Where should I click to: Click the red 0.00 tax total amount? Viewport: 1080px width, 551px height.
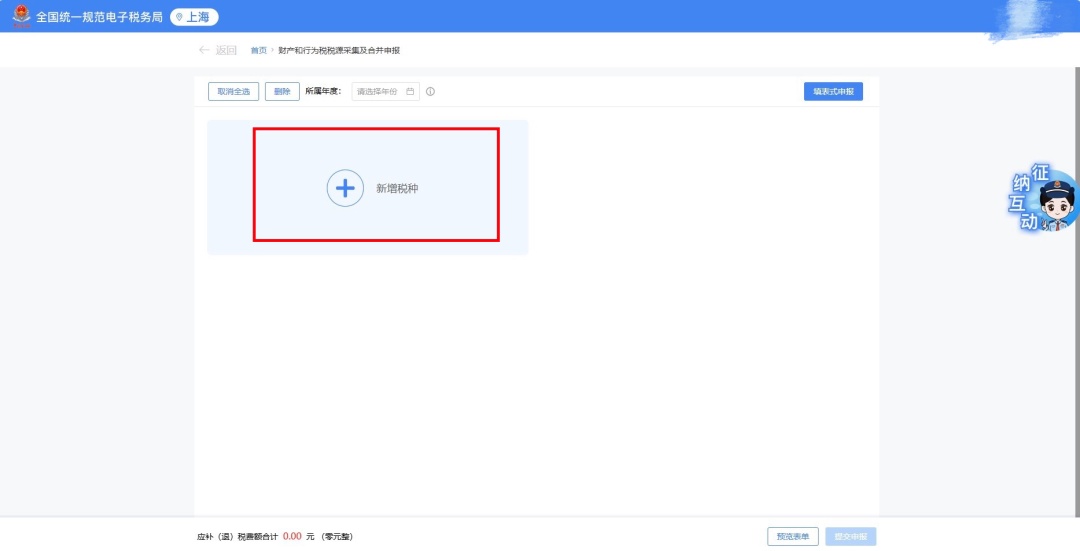[x=292, y=537]
